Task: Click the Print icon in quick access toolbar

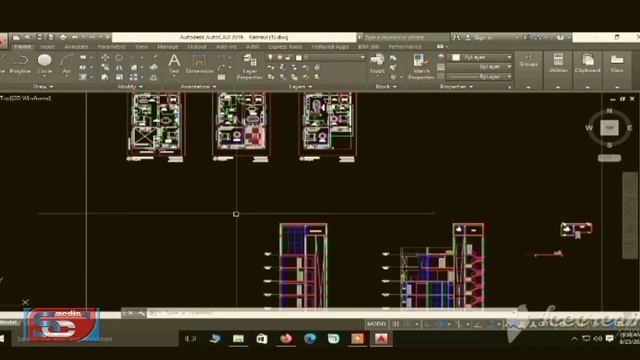Action: click(x=63, y=37)
